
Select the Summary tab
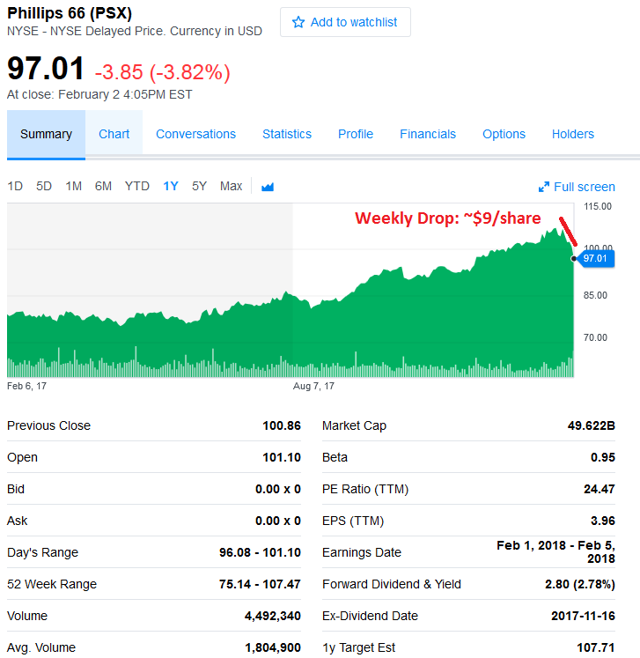pos(46,134)
